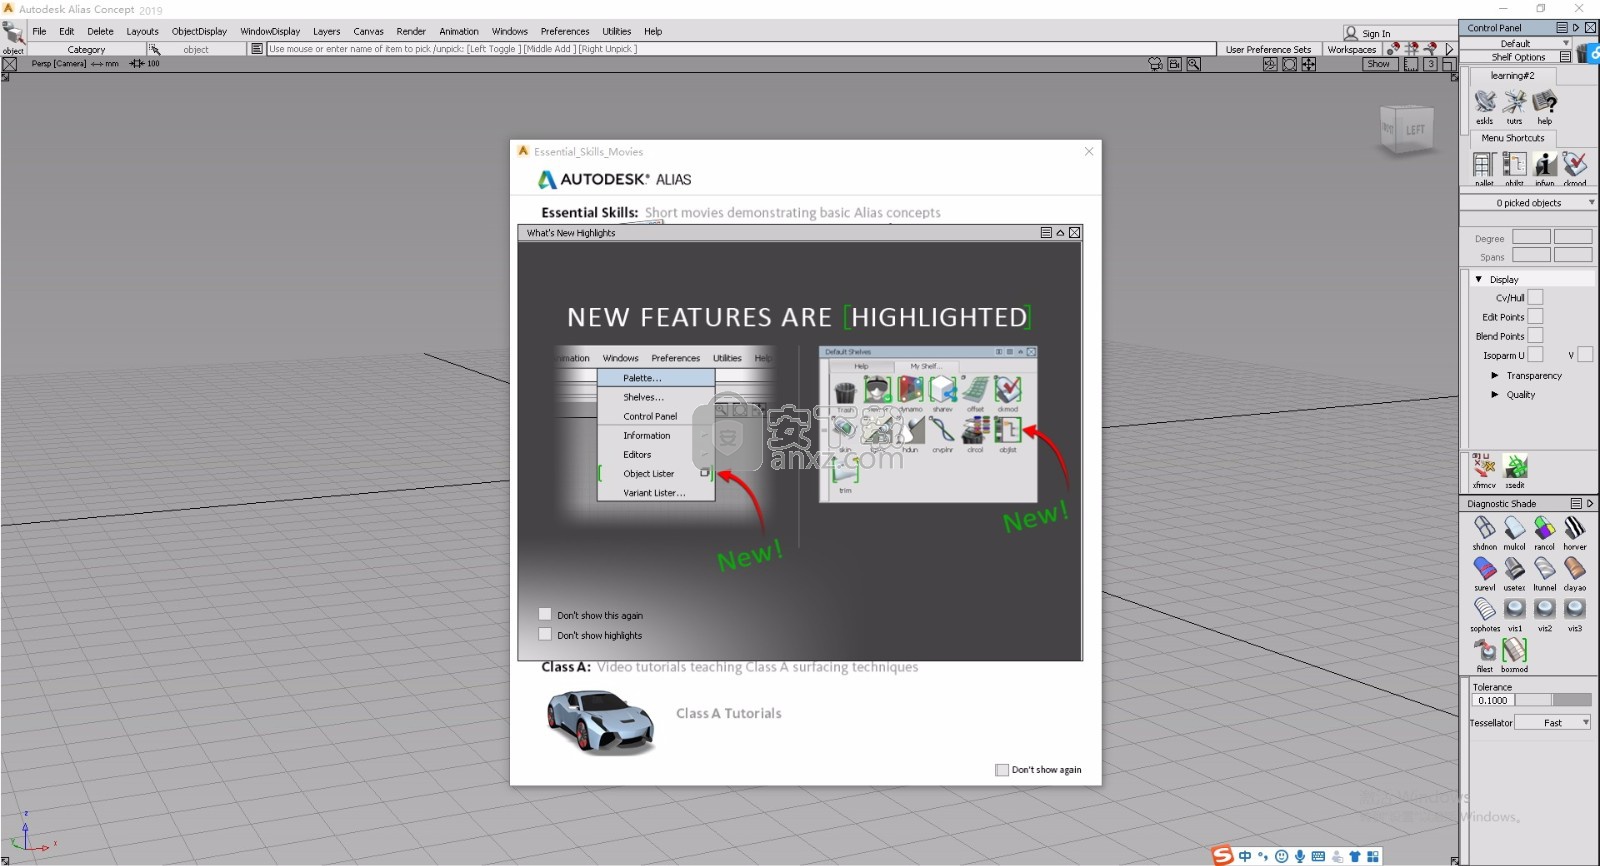Expand the Transparency section
The width and height of the screenshot is (1600, 866).
point(1495,375)
